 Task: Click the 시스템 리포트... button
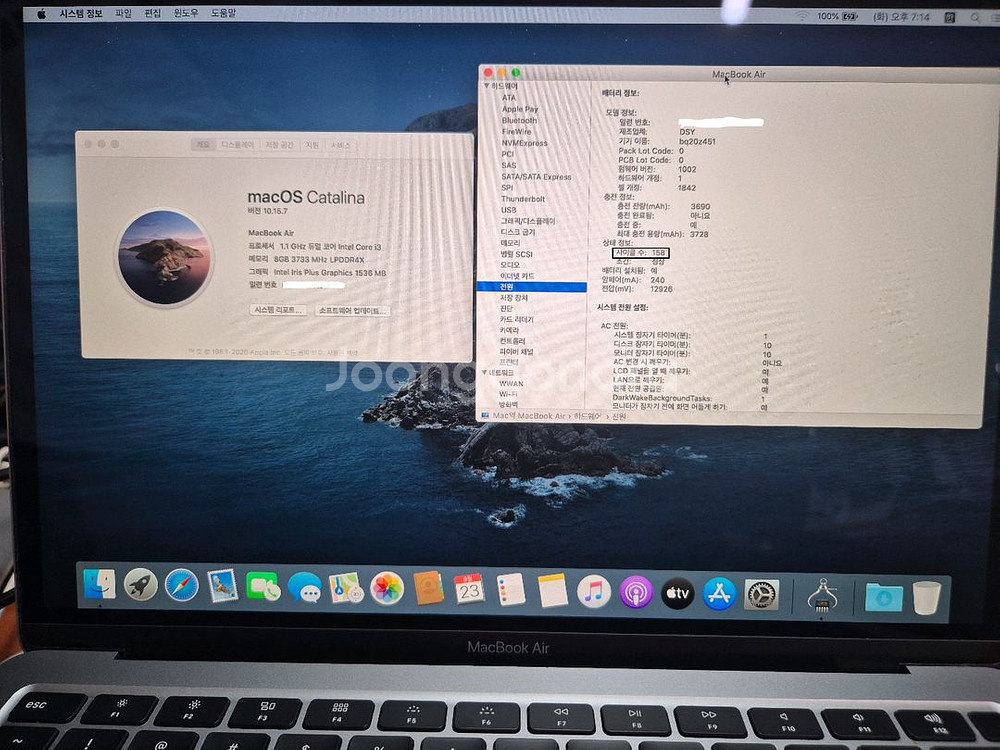278,310
